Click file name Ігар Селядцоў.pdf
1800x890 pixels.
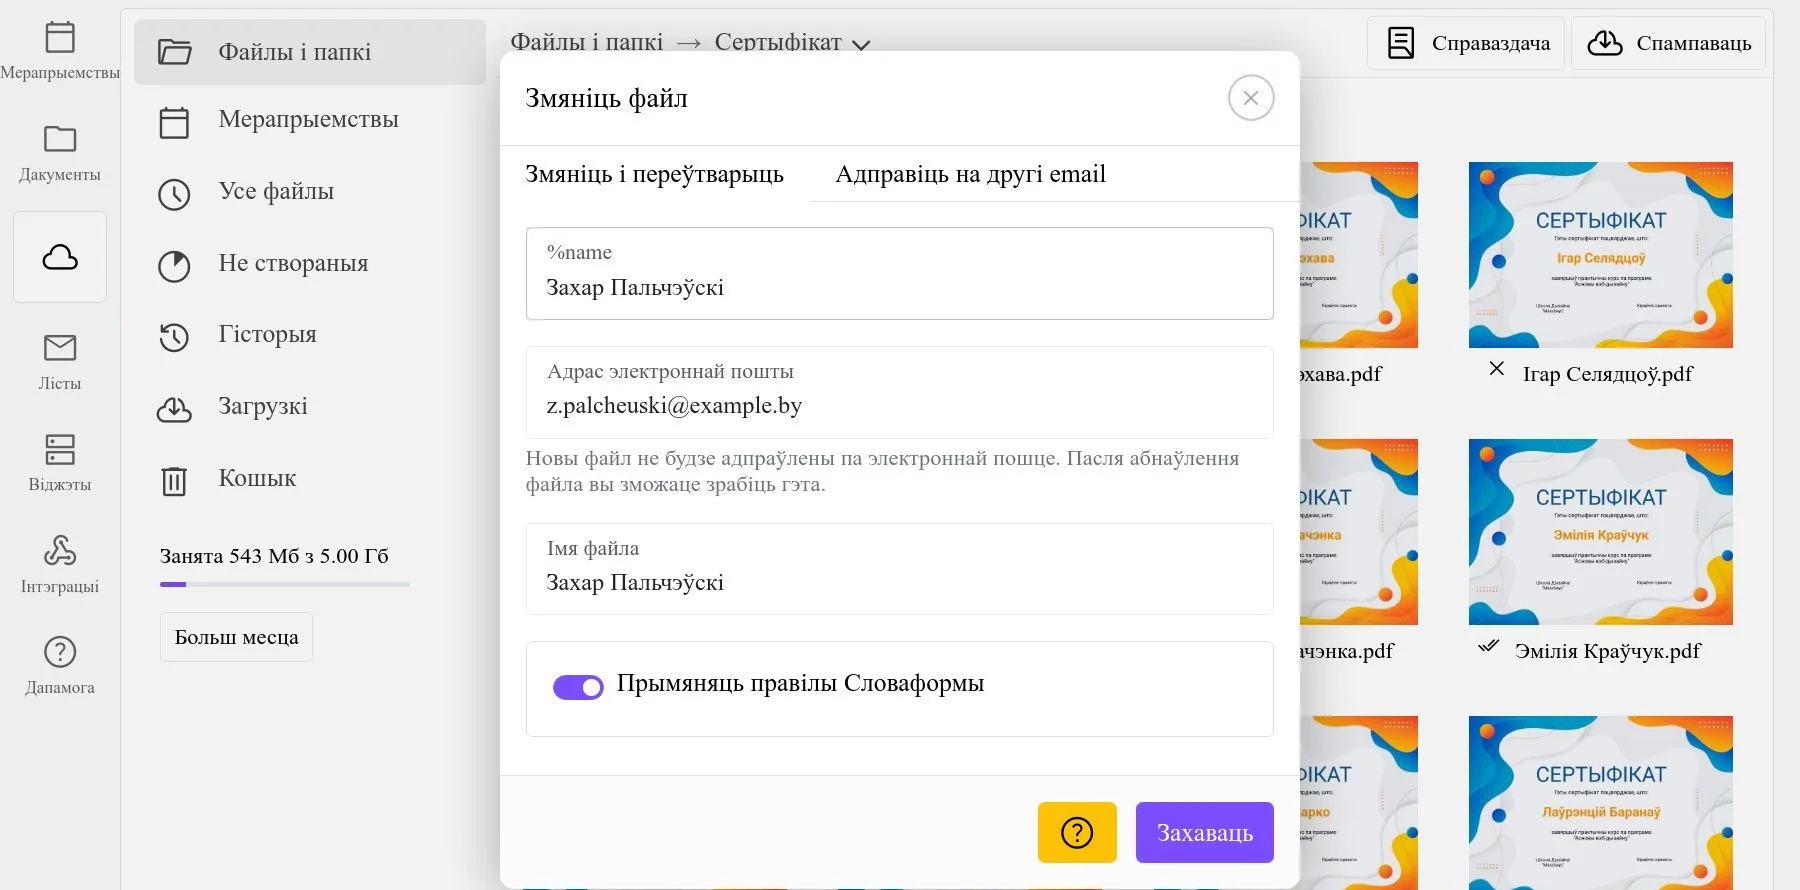[1608, 374]
